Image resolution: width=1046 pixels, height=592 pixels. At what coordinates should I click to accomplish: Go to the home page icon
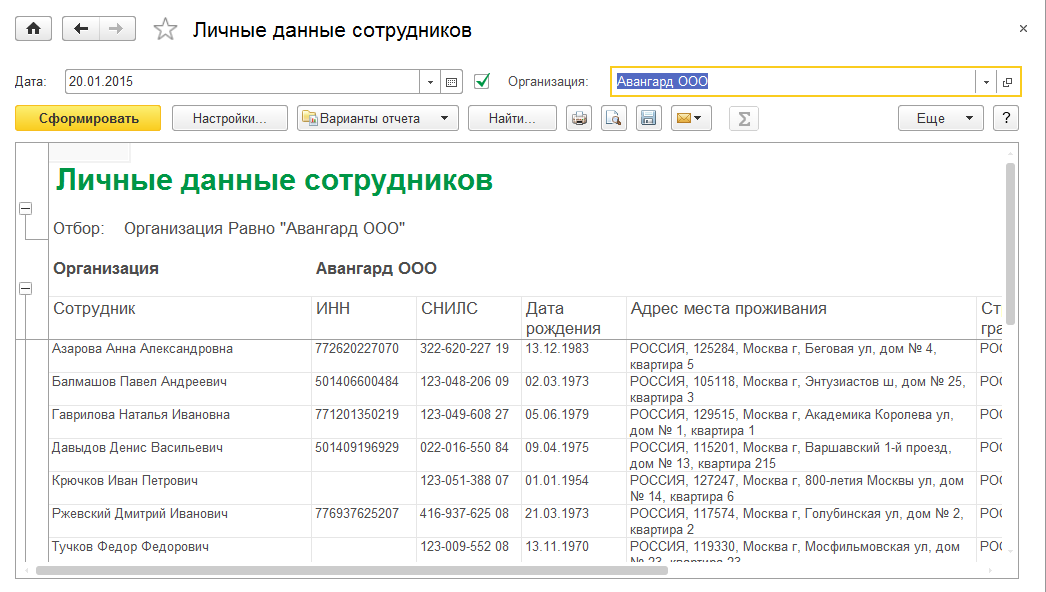(x=33, y=29)
